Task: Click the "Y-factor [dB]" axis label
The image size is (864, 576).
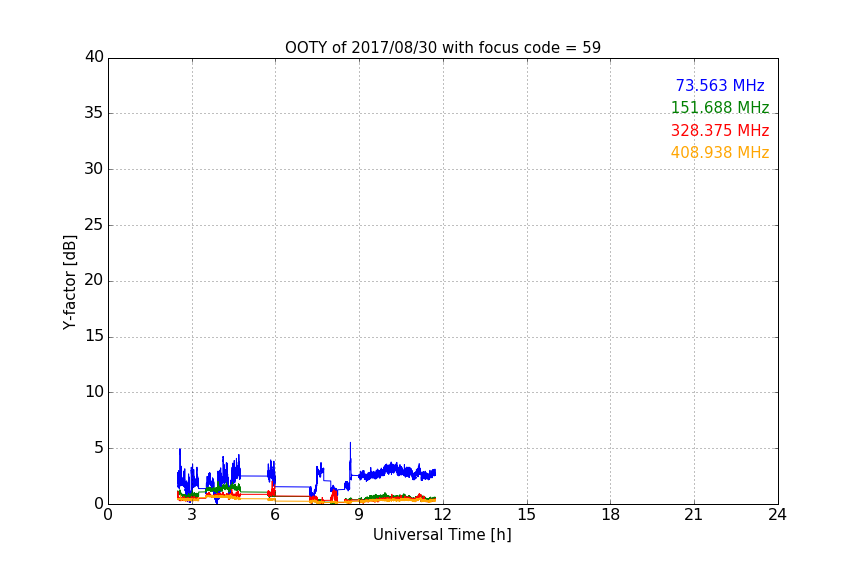Action: pyautogui.click(x=69, y=282)
